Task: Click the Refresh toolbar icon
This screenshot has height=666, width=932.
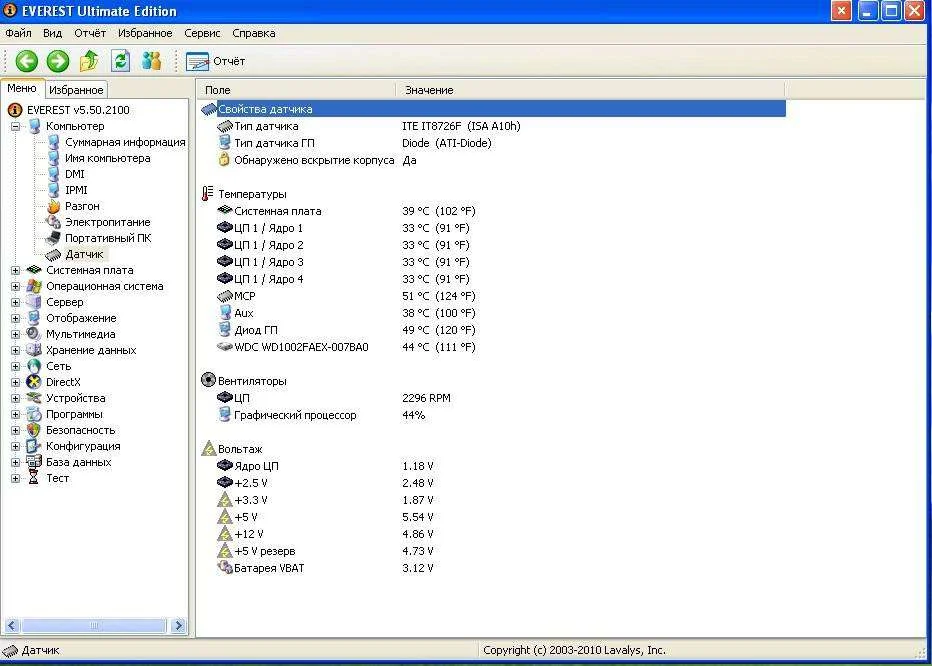Action: 121,61
